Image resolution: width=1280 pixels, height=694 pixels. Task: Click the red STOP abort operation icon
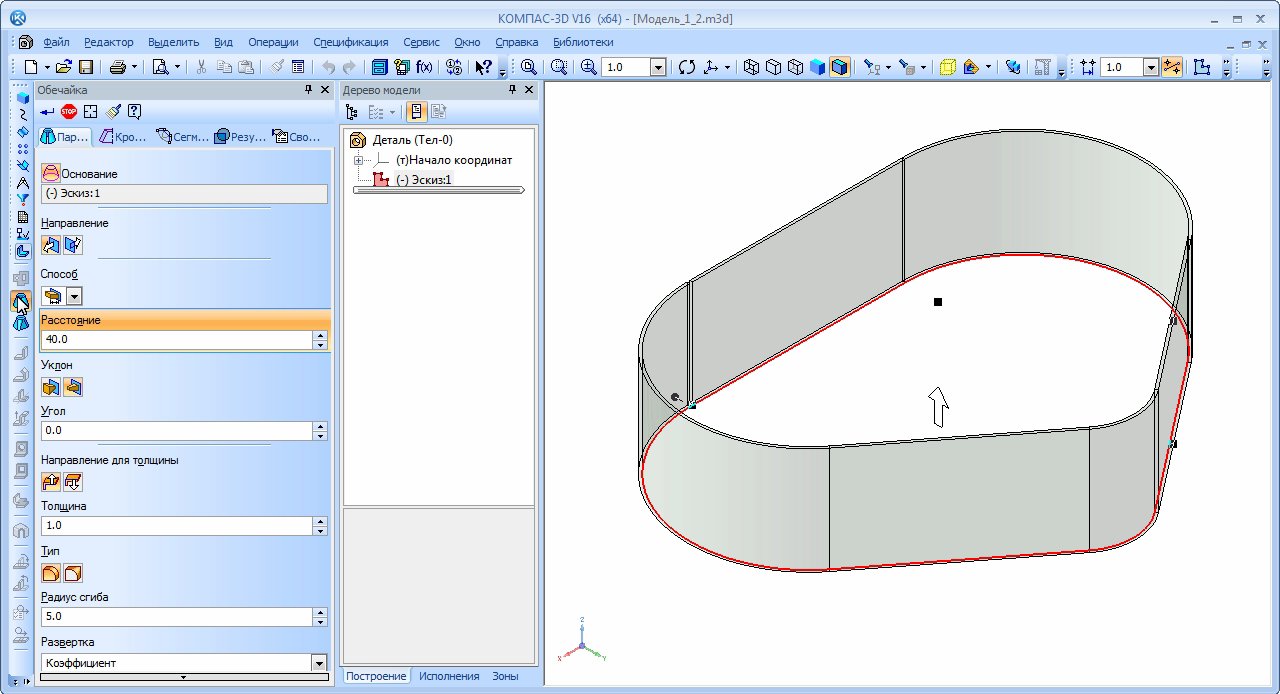69,112
